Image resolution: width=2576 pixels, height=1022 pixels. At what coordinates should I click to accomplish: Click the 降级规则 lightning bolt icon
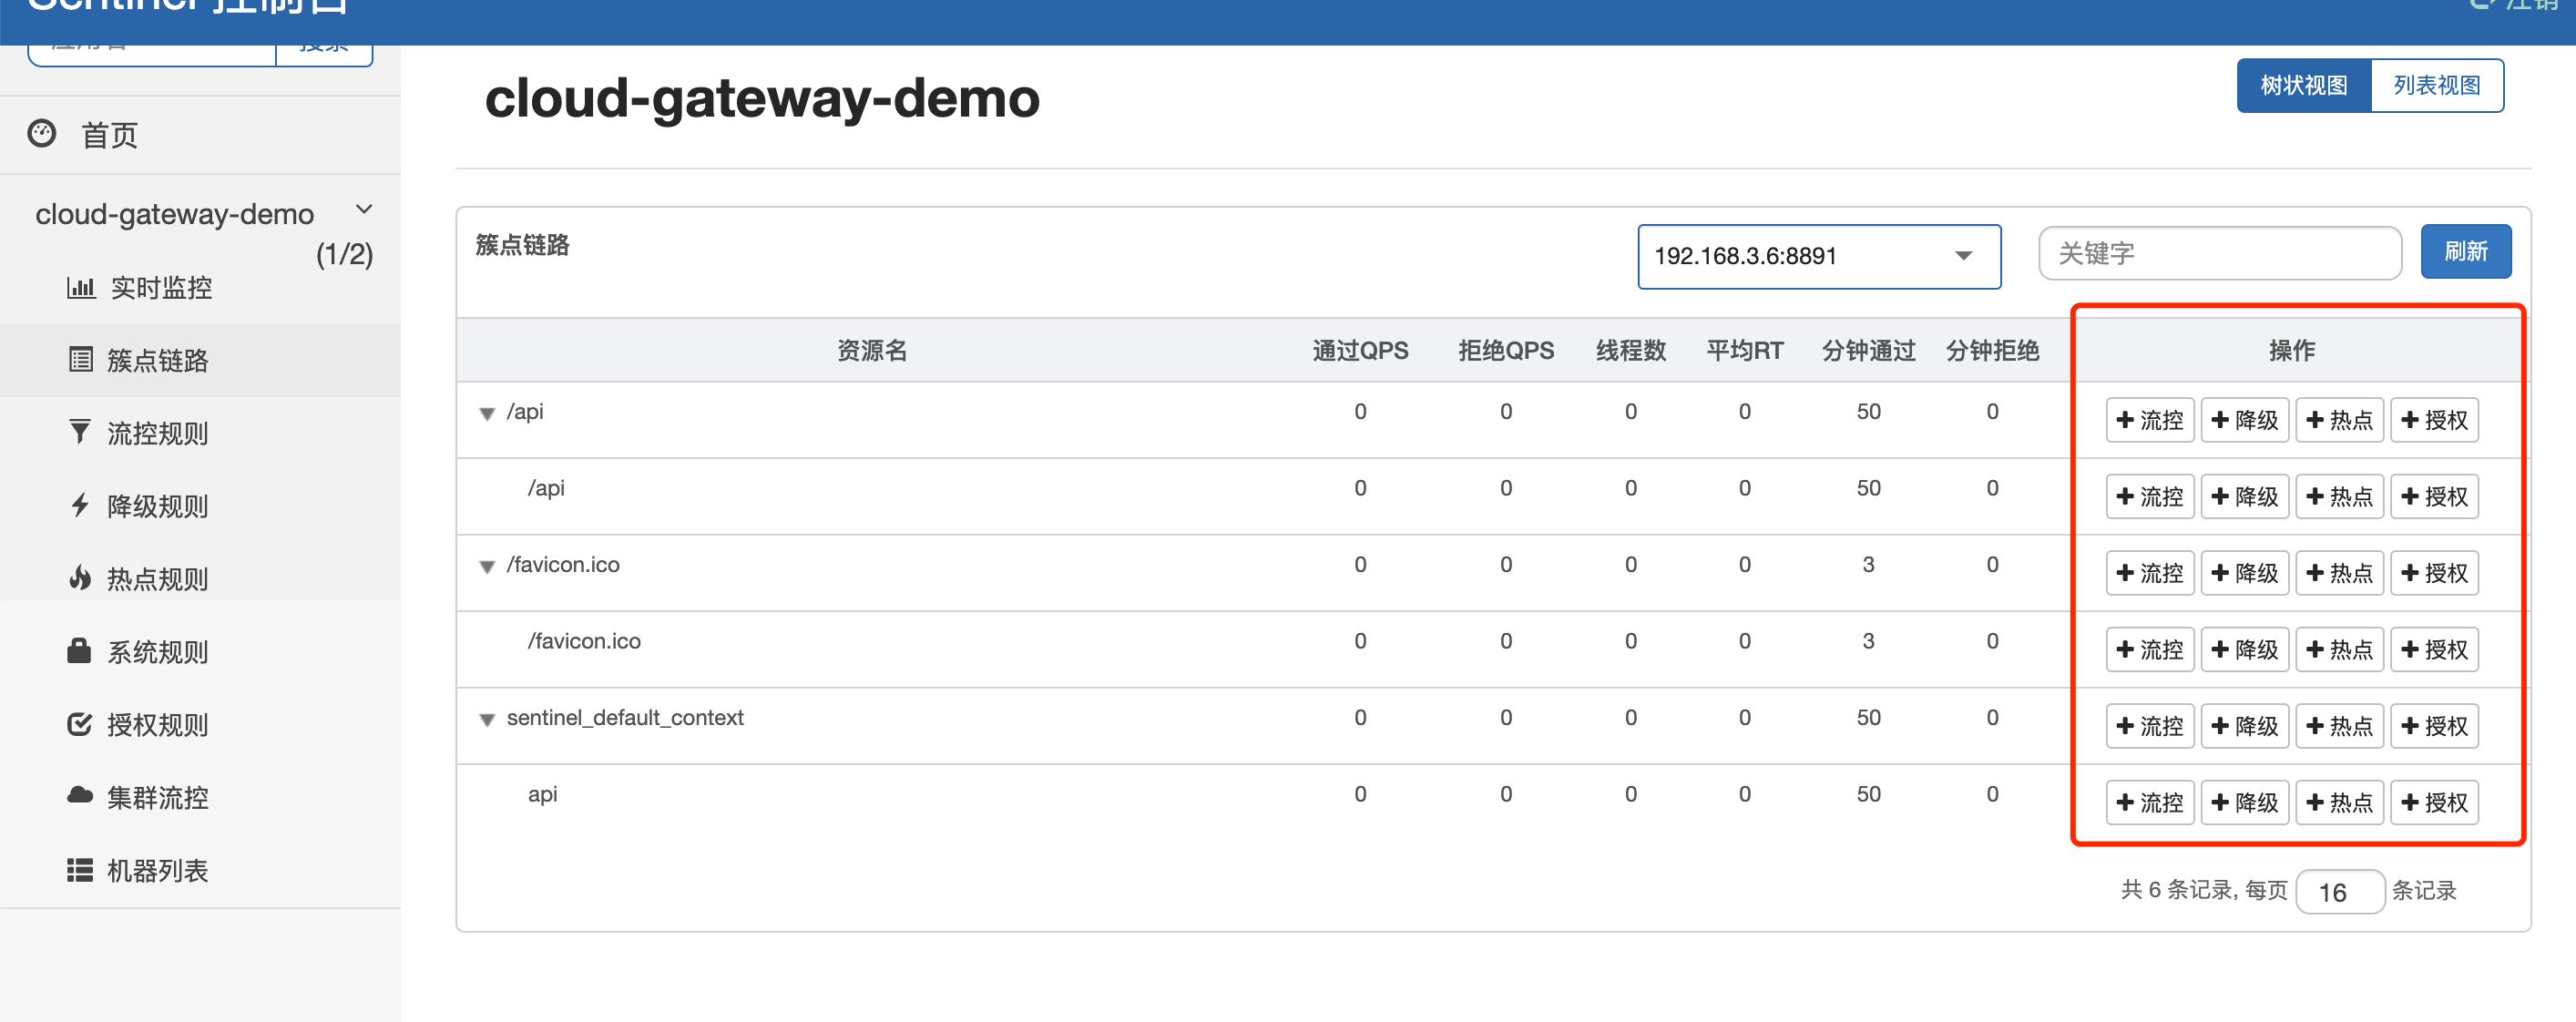pyautogui.click(x=80, y=505)
